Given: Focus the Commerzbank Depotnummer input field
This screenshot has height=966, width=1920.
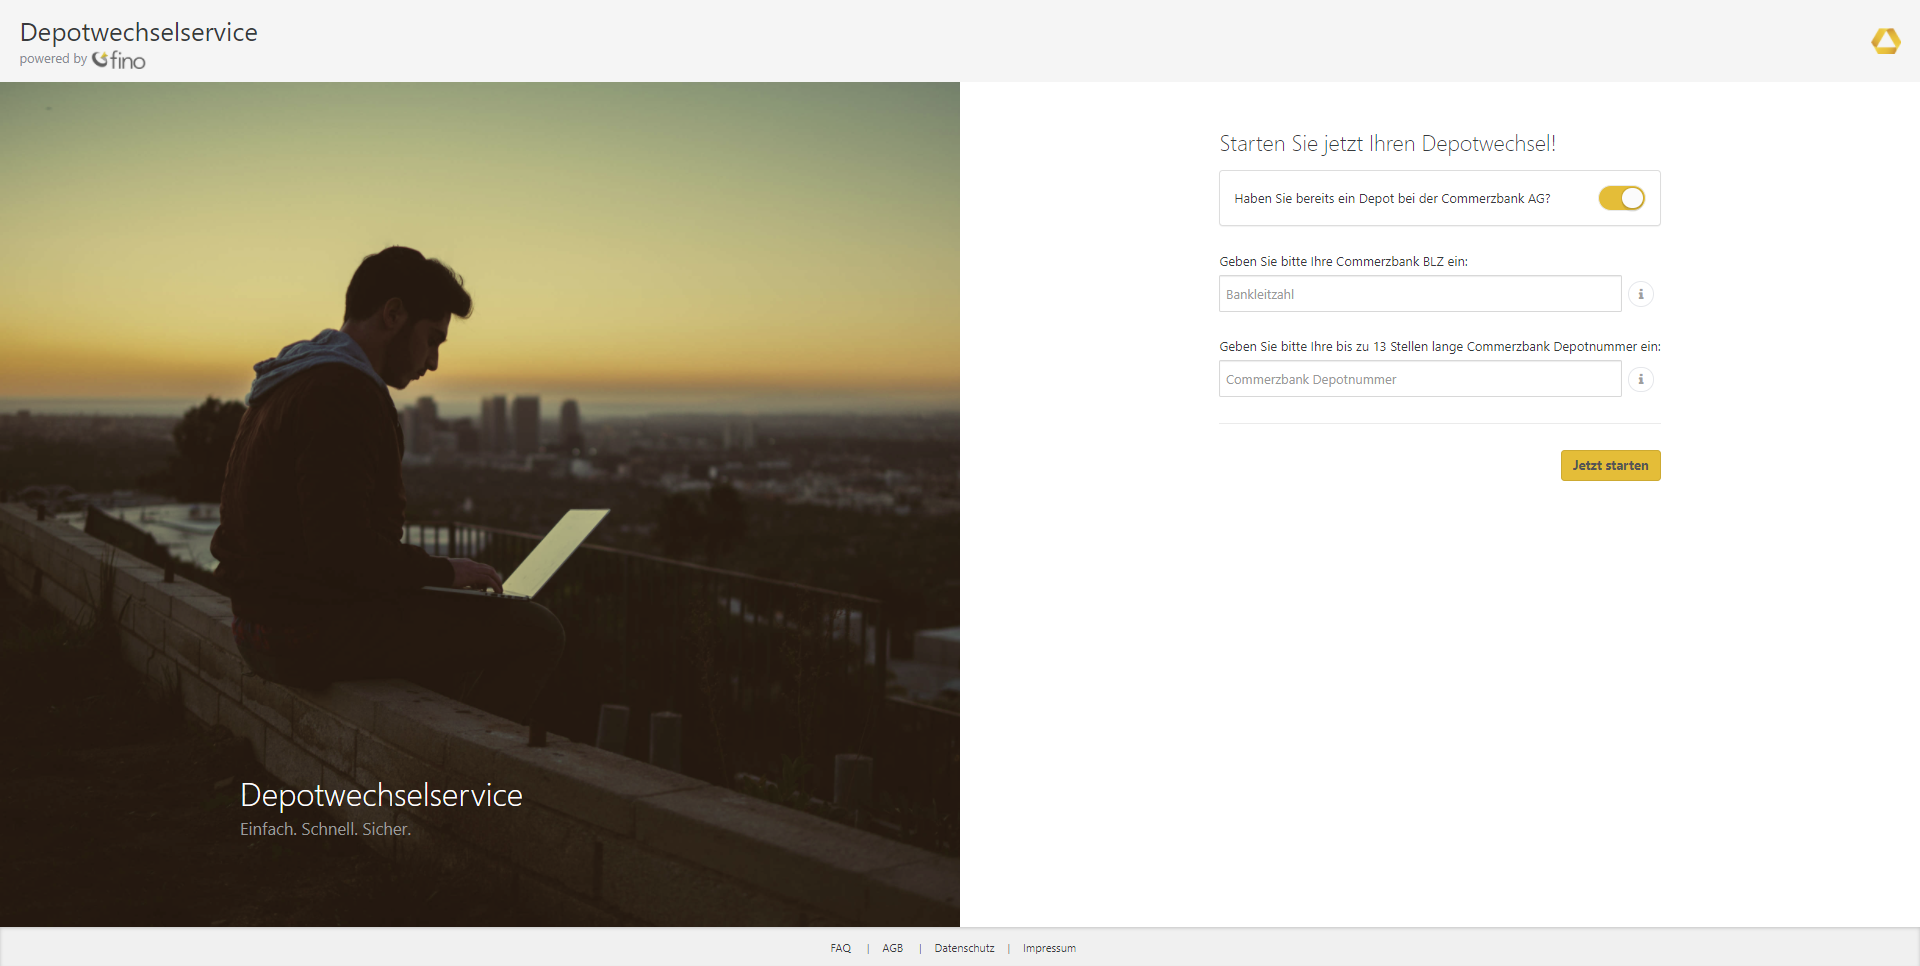Looking at the screenshot, I should coord(1420,379).
